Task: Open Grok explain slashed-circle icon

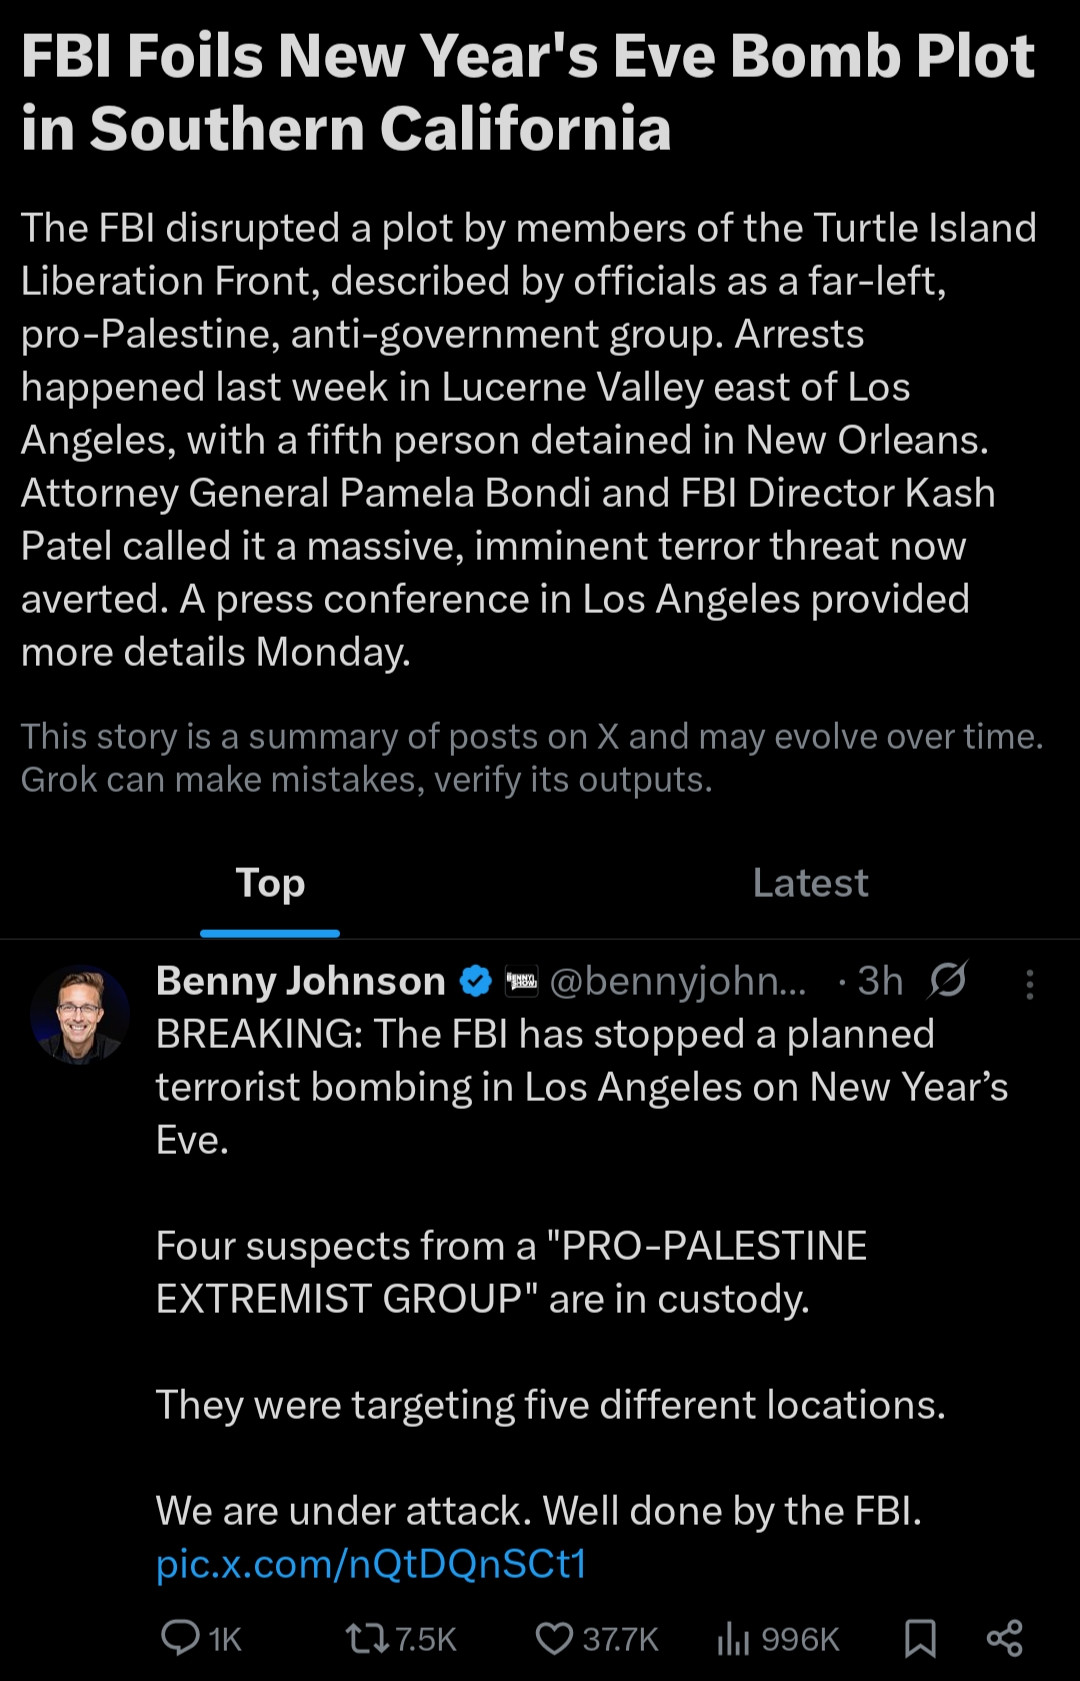Action: point(947,980)
